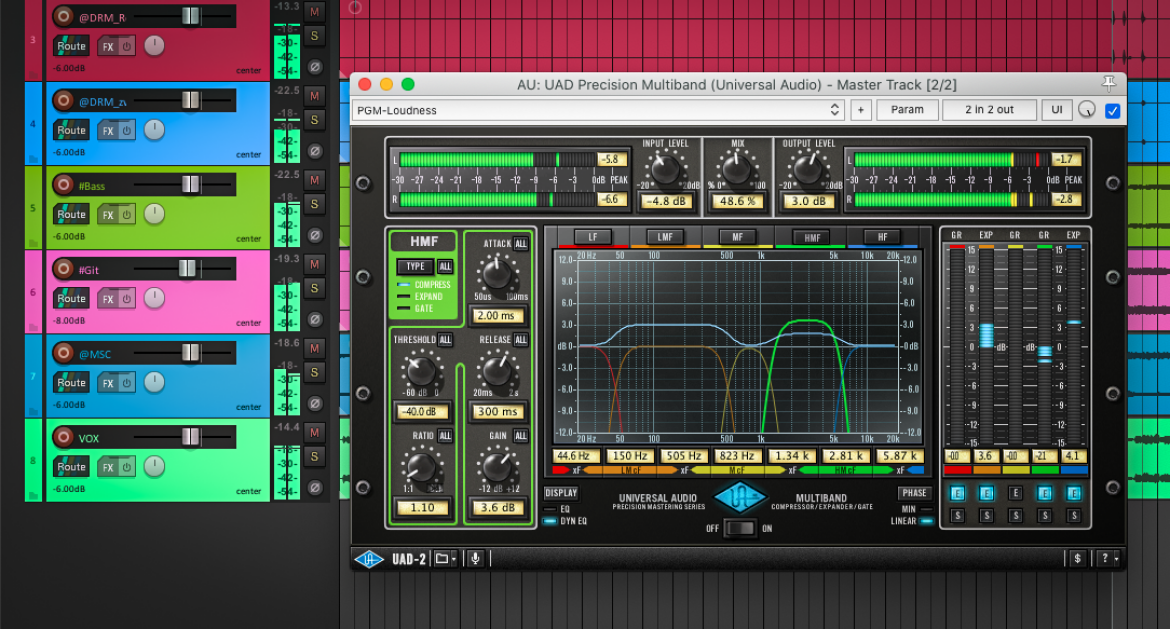Viewport: 1170px width, 629px height.
Task: Open the PGM-Loudness preset dropdown
Action: click(598, 110)
